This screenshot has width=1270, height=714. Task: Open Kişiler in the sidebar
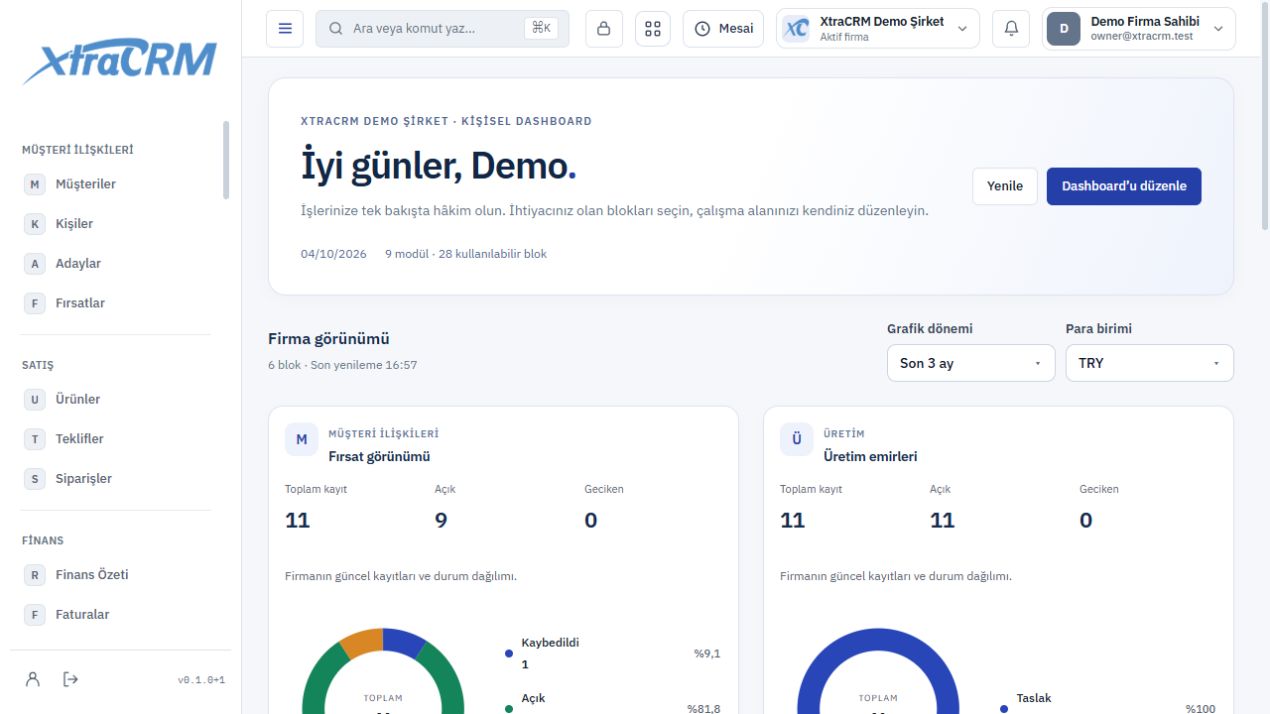pos(117,224)
